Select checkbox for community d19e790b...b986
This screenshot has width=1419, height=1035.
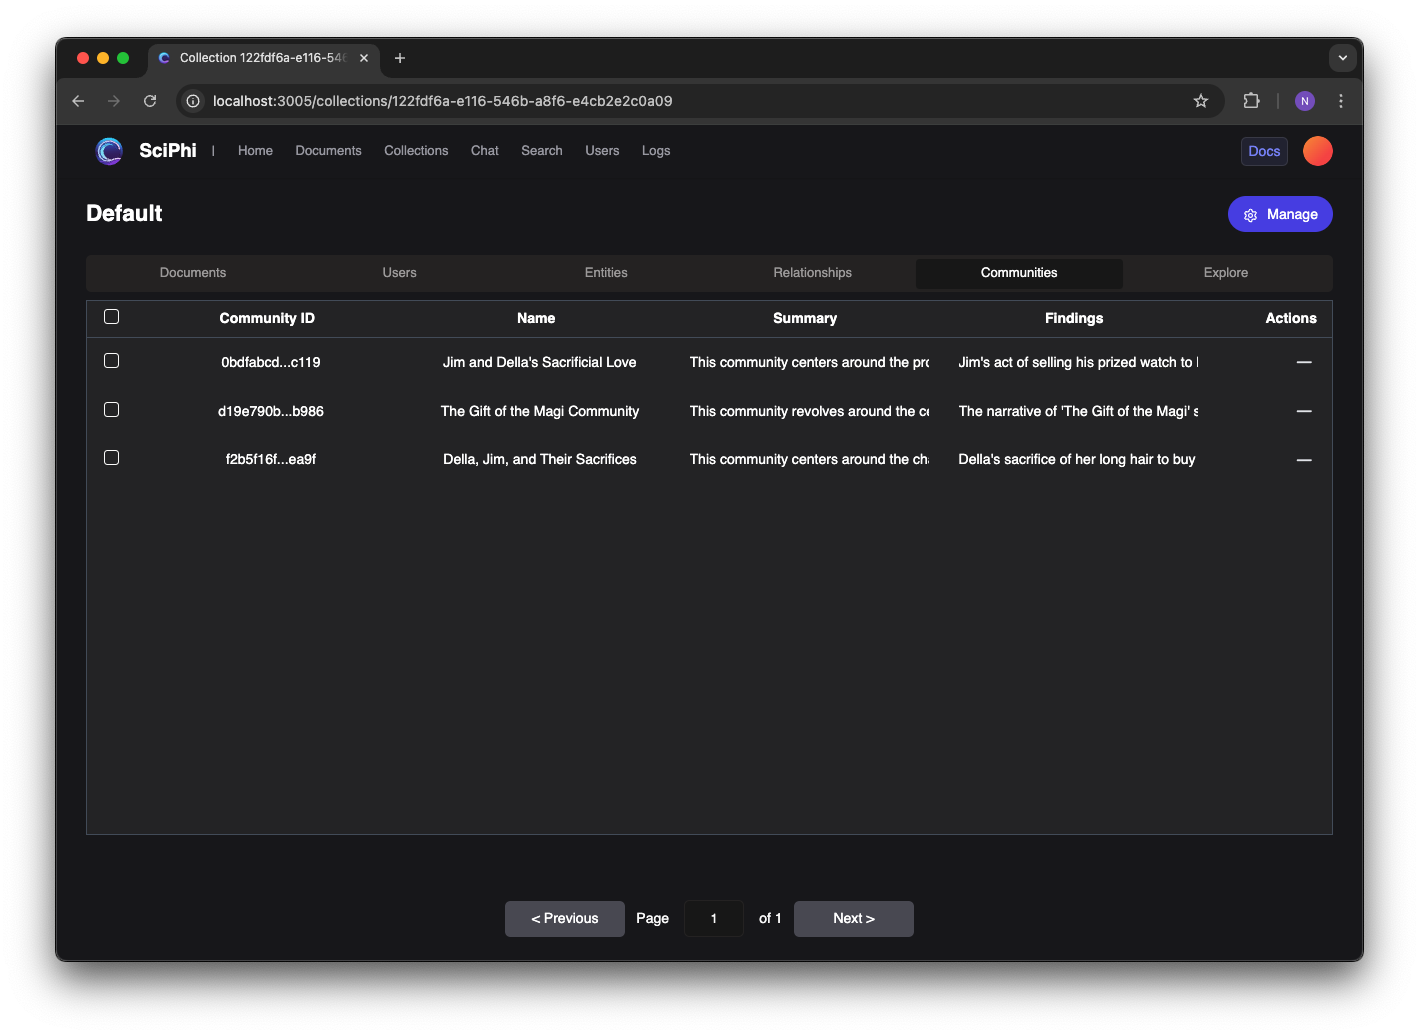pyautogui.click(x=112, y=410)
